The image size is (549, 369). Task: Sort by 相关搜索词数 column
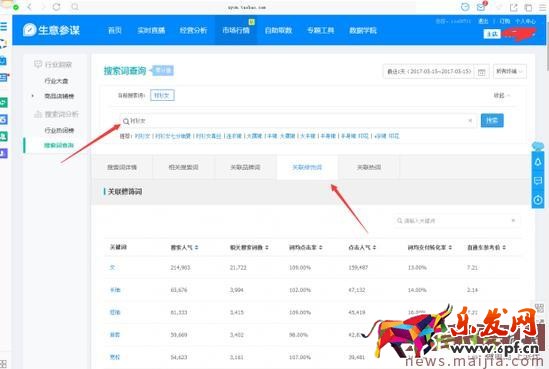(249, 248)
